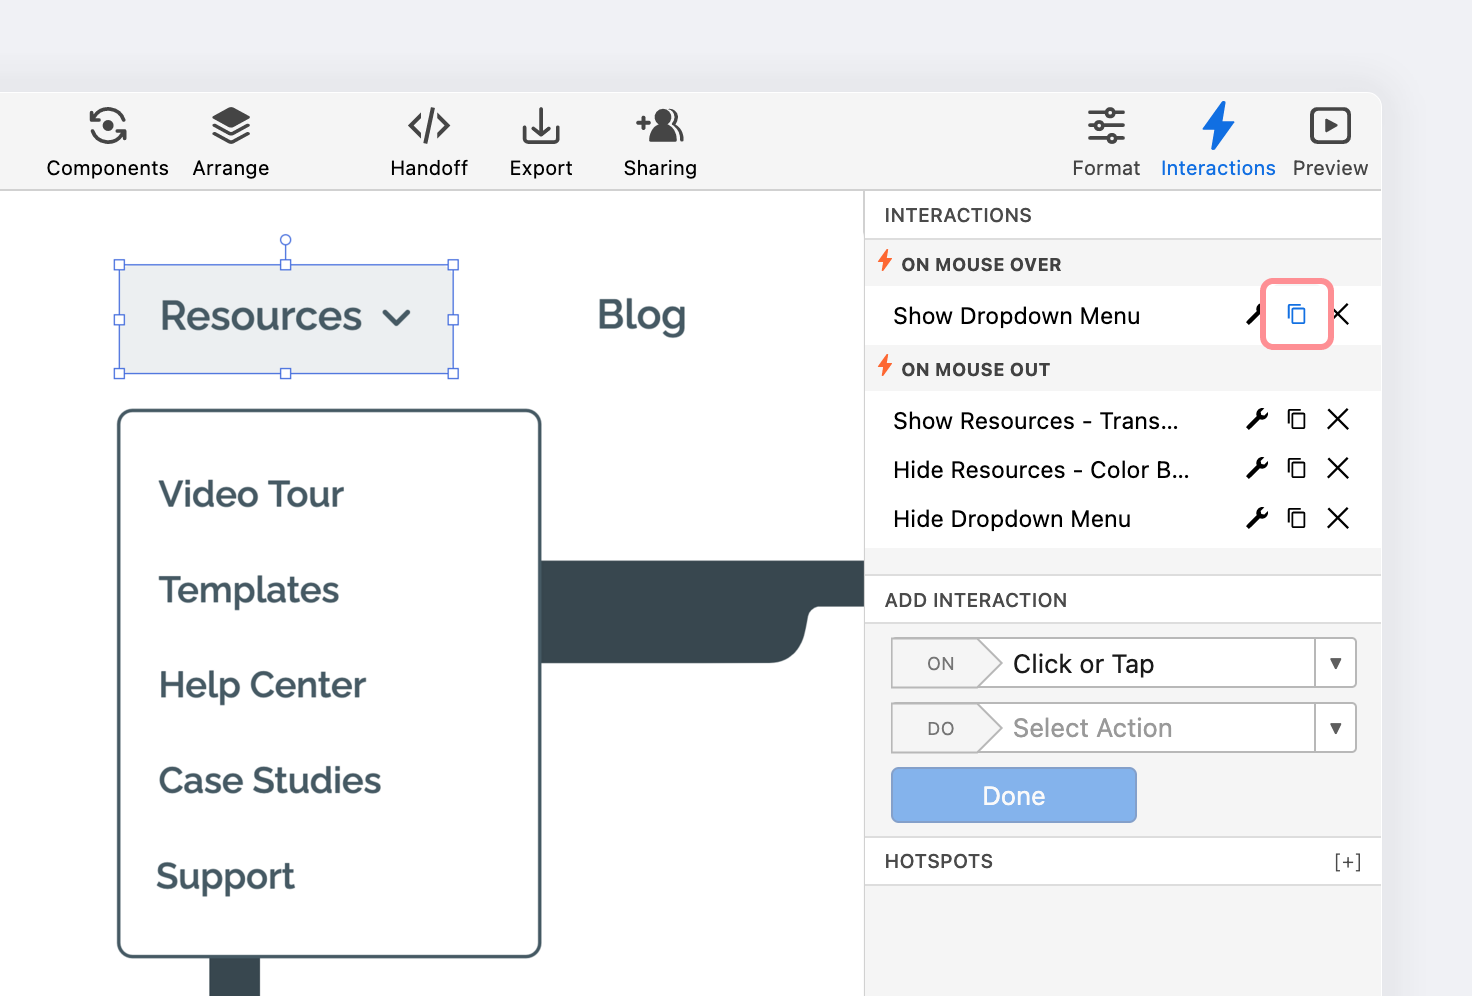The image size is (1472, 996).
Task: Add a hotspot with the plus button
Action: pos(1347,862)
